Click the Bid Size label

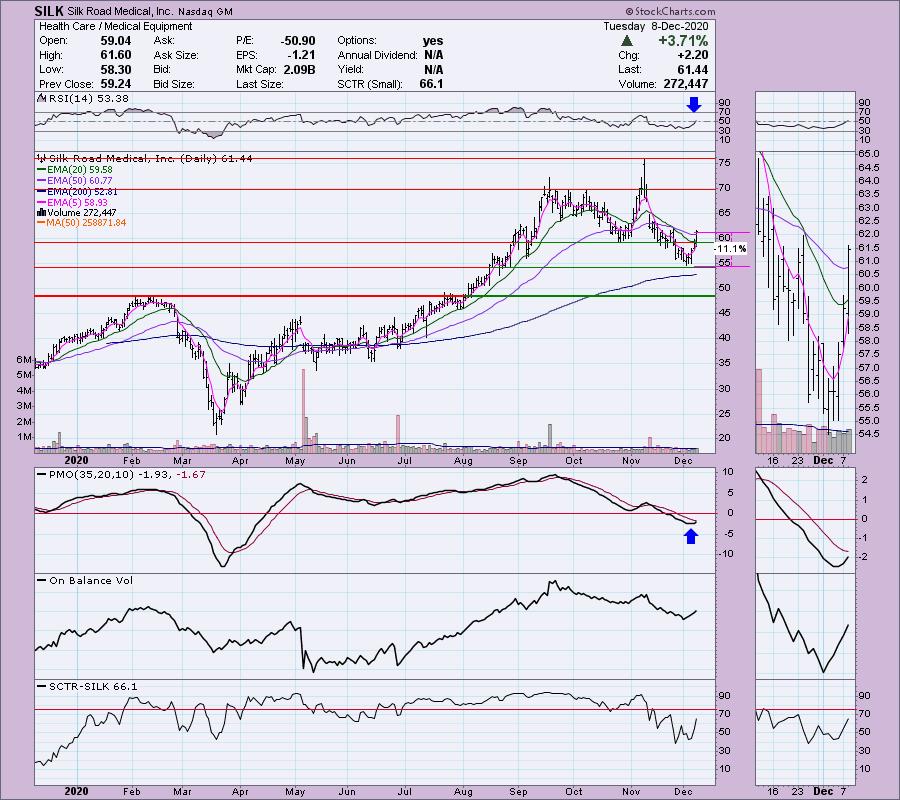(174, 84)
